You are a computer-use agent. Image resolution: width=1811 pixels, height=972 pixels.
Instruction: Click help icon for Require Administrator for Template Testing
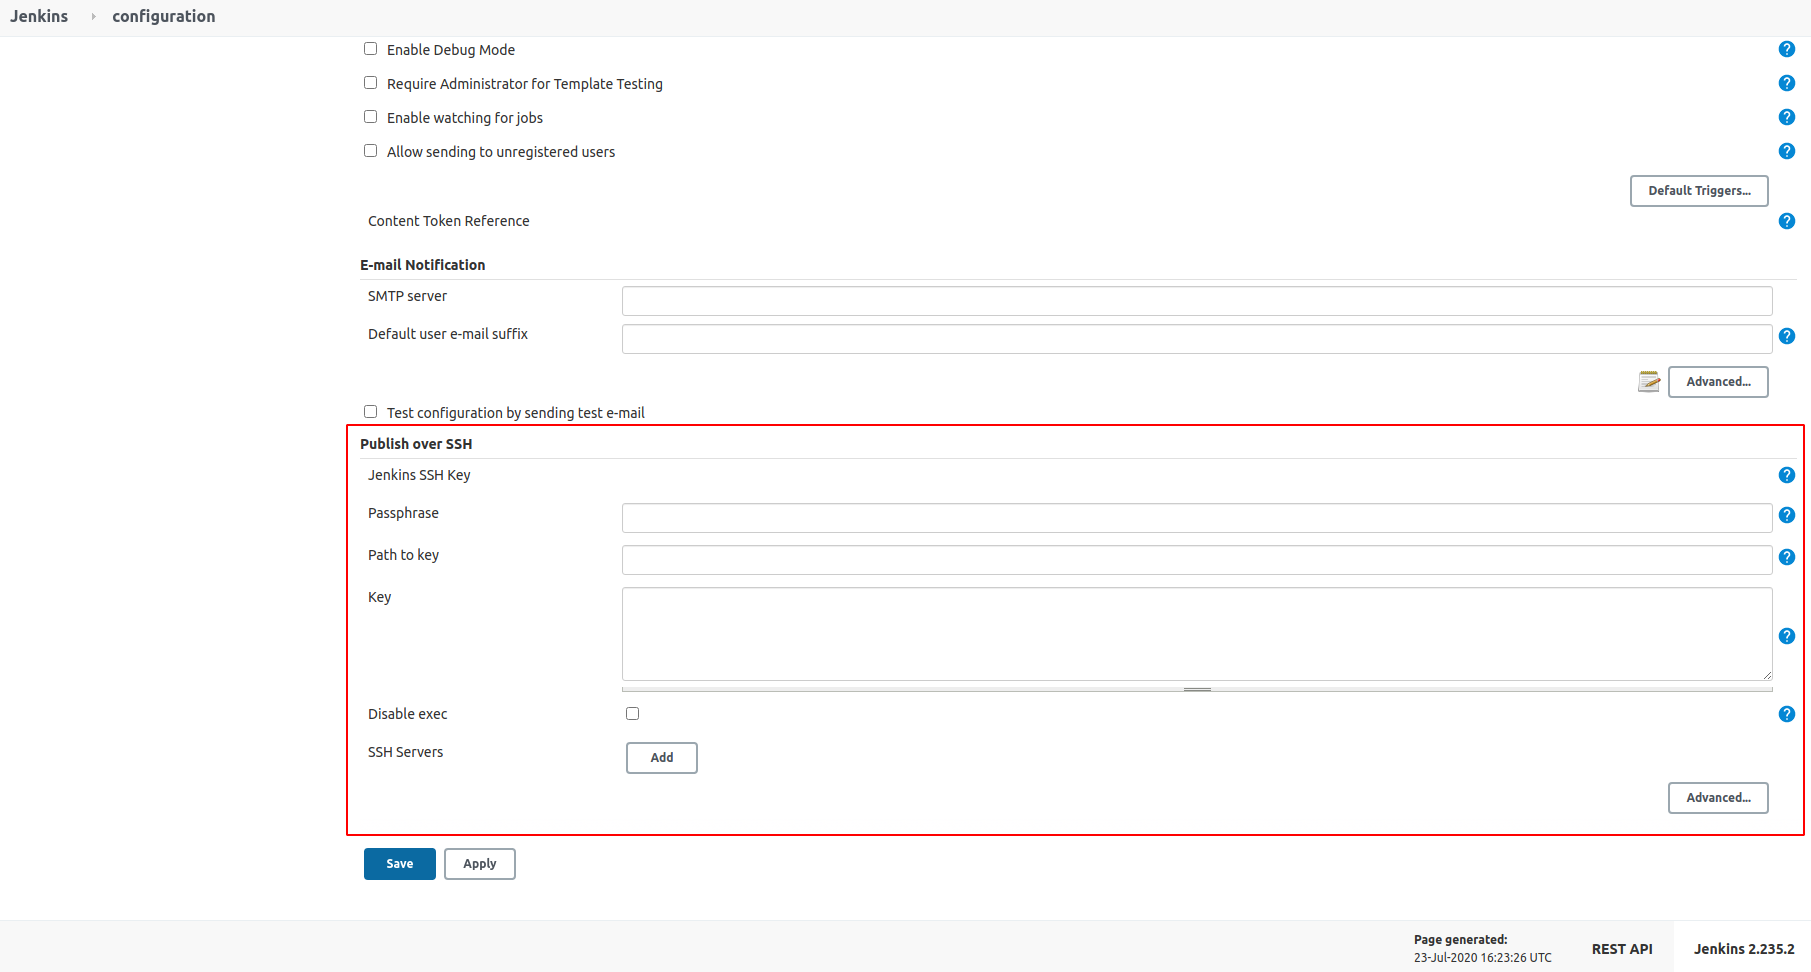[x=1786, y=83]
